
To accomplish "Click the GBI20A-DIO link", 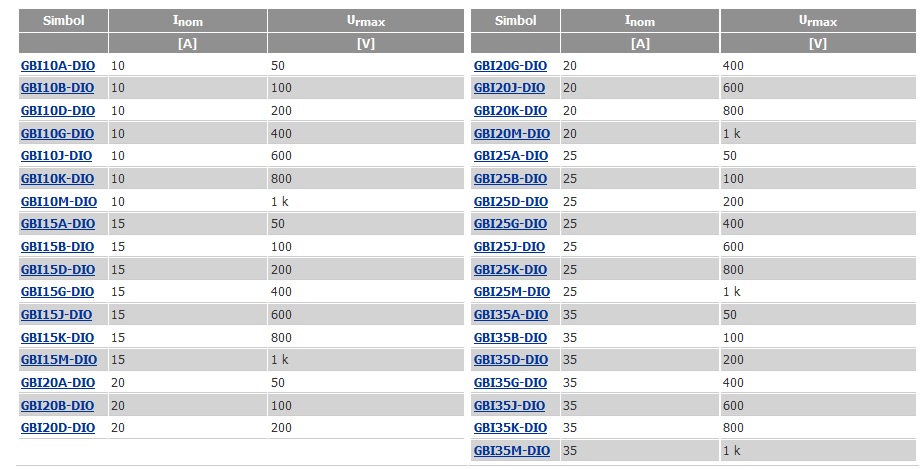I will click(x=58, y=383).
